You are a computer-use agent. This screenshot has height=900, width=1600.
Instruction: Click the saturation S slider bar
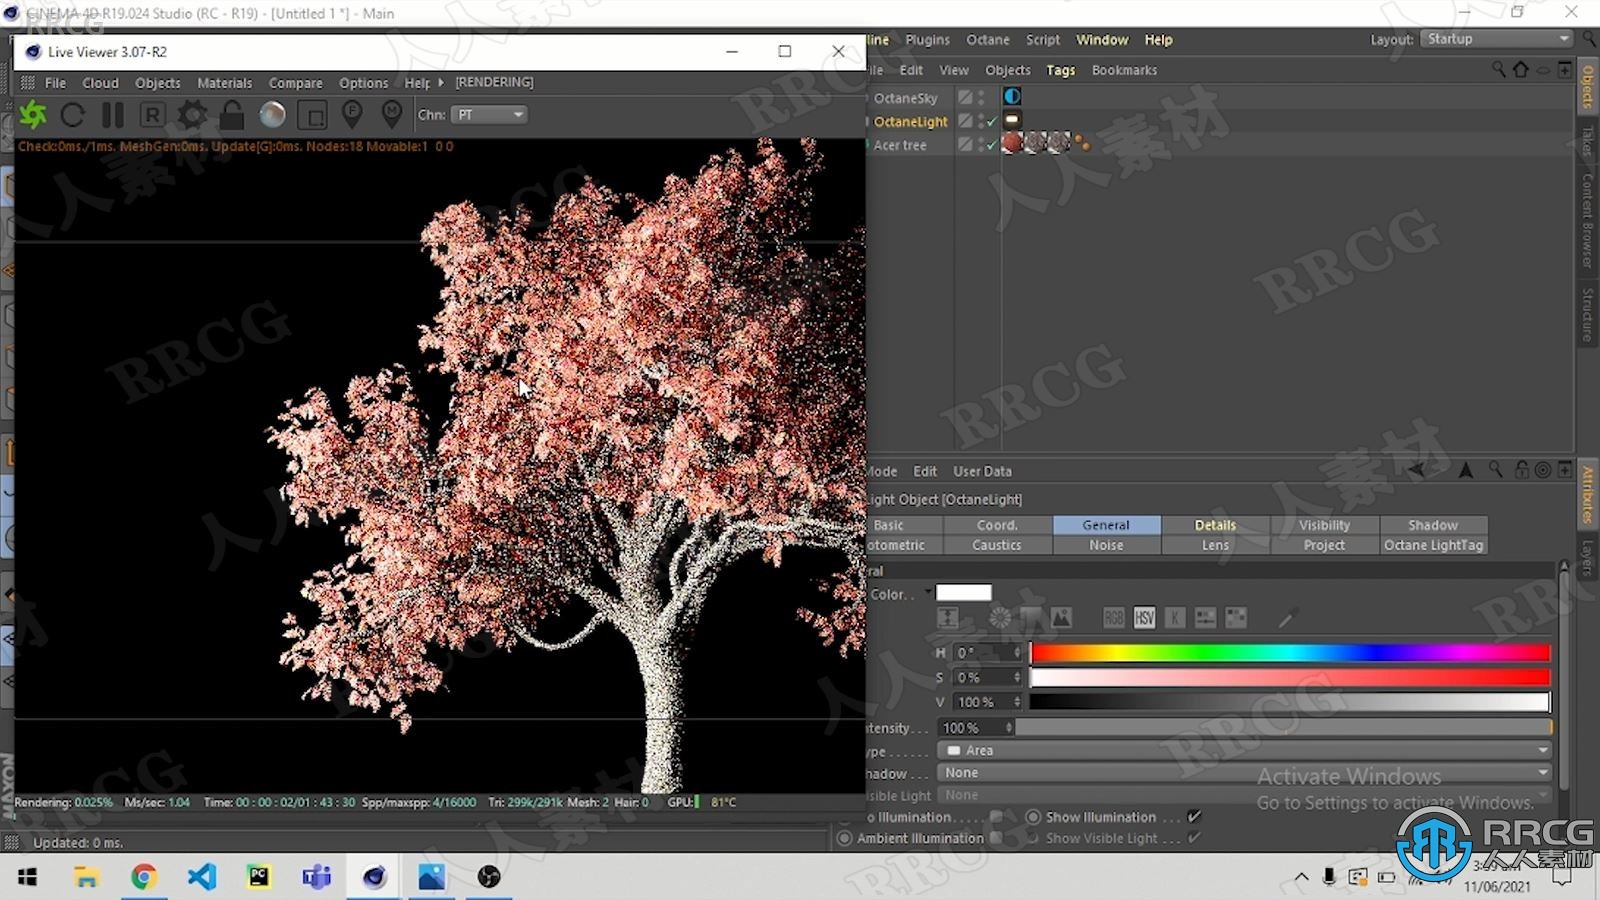(1290, 678)
